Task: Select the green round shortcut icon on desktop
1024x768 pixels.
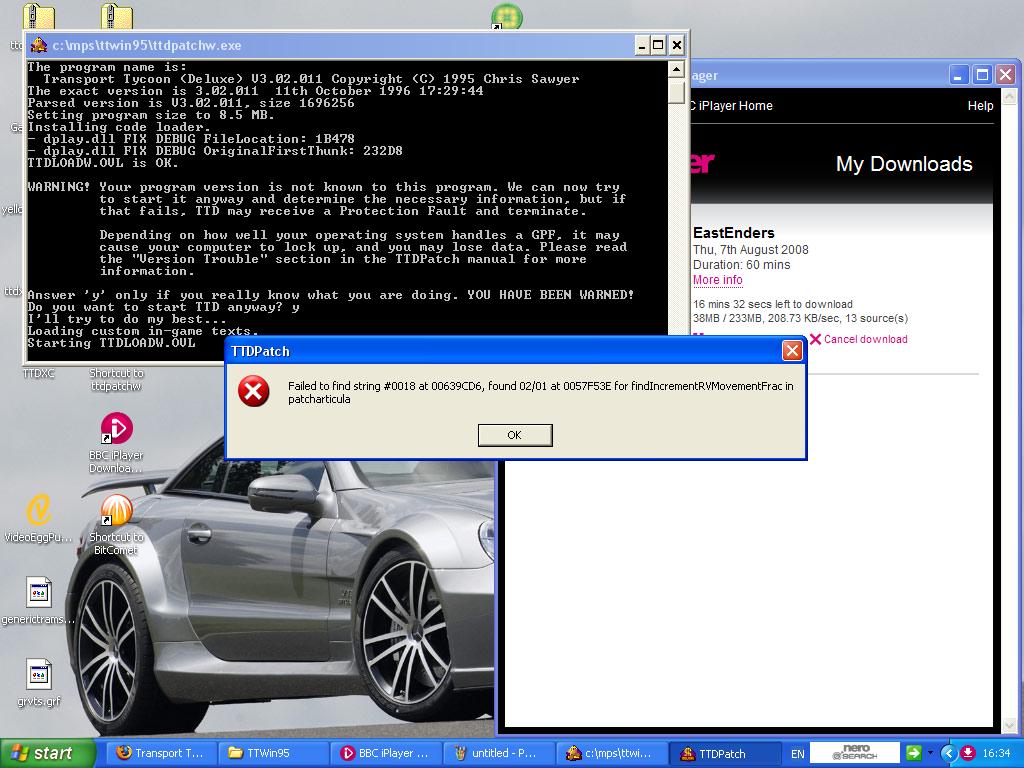Action: pos(507,16)
